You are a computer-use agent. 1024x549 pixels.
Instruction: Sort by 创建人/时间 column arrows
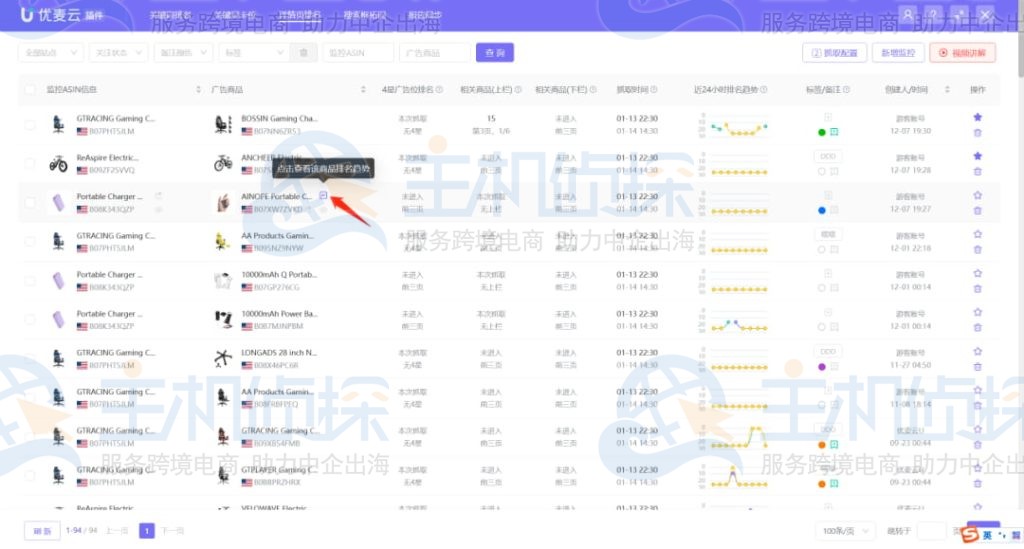tap(946, 89)
